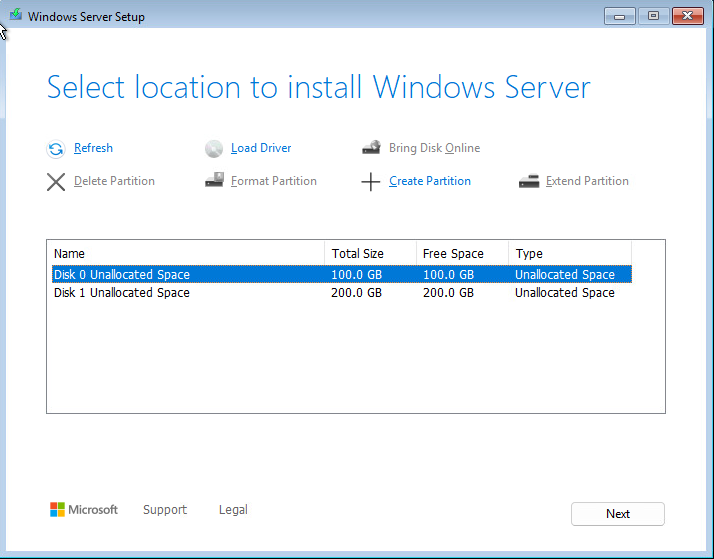Screen dimensions: 714x559
Task: Click the Microsoft four-color logo
Action: point(57,509)
